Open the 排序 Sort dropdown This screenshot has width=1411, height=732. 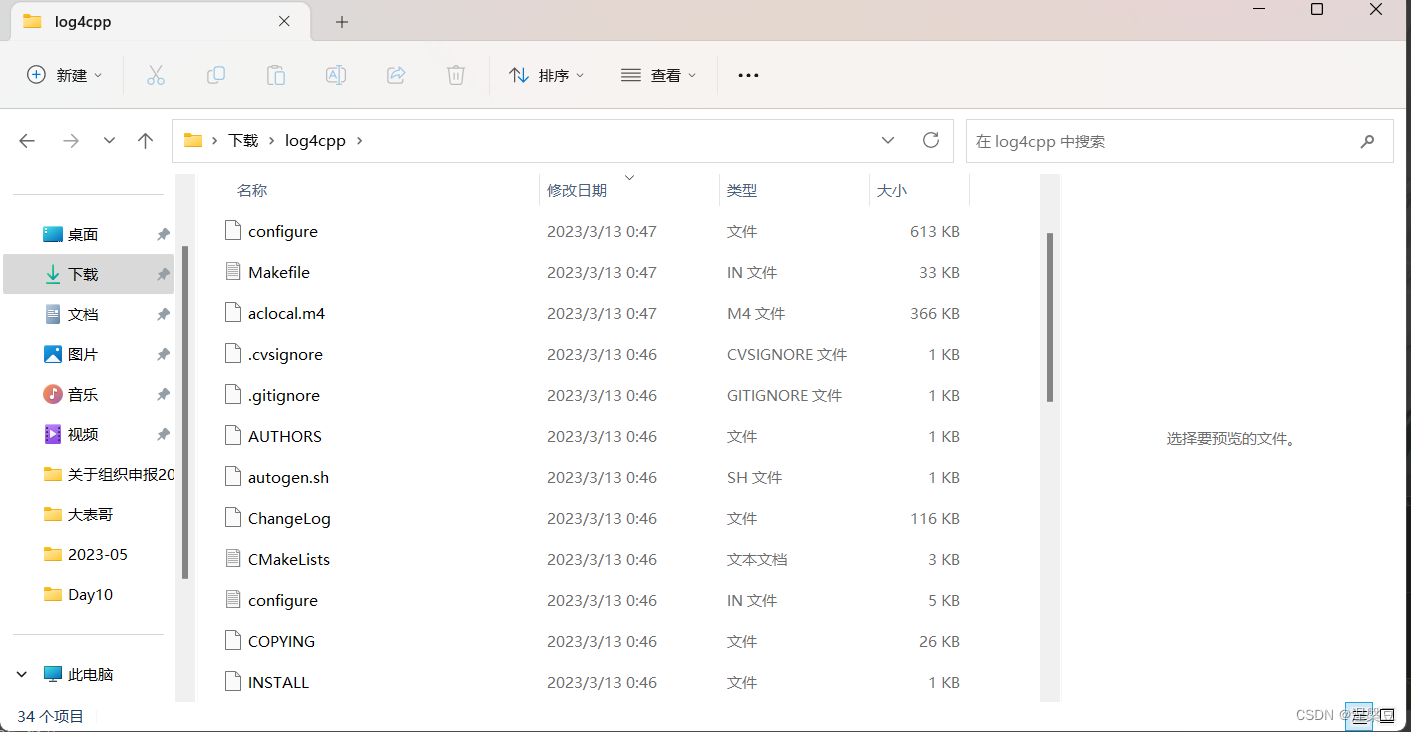point(546,75)
